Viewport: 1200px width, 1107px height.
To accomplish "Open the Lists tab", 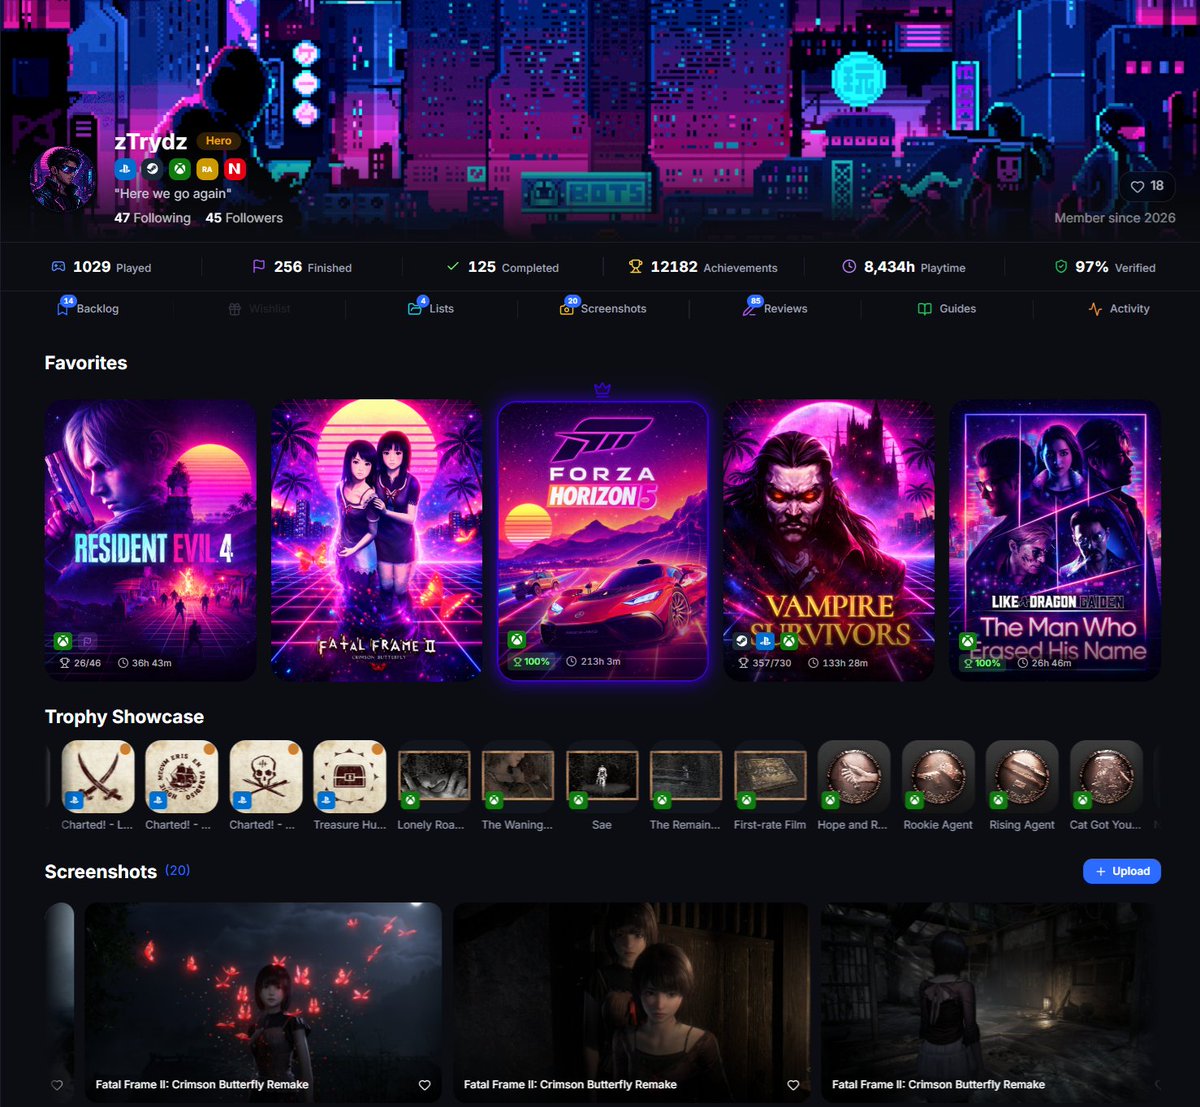I will click(431, 308).
